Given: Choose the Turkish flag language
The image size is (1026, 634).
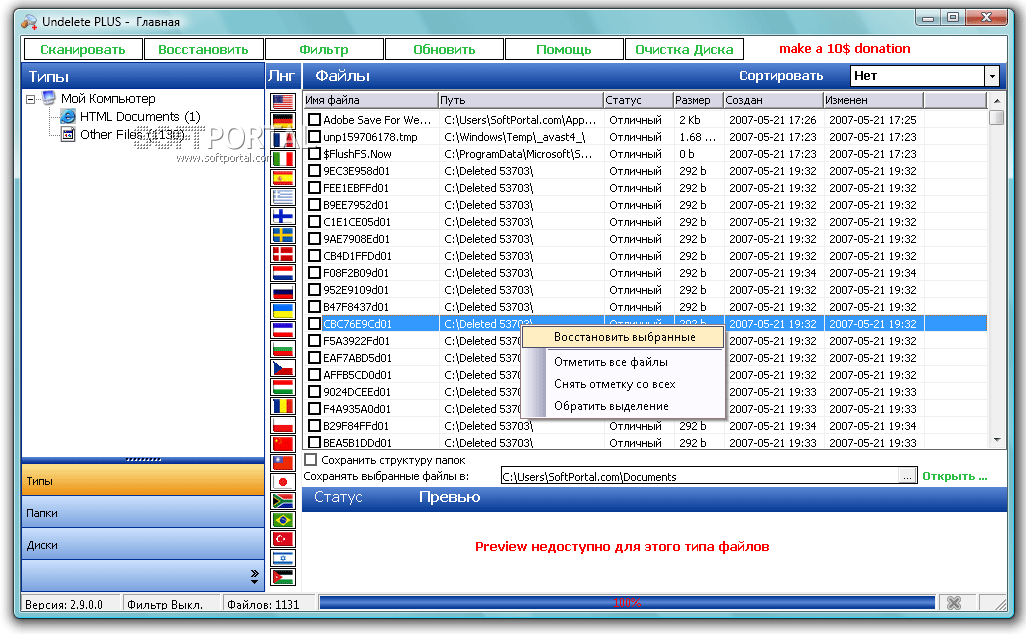Looking at the screenshot, I should tap(283, 539).
